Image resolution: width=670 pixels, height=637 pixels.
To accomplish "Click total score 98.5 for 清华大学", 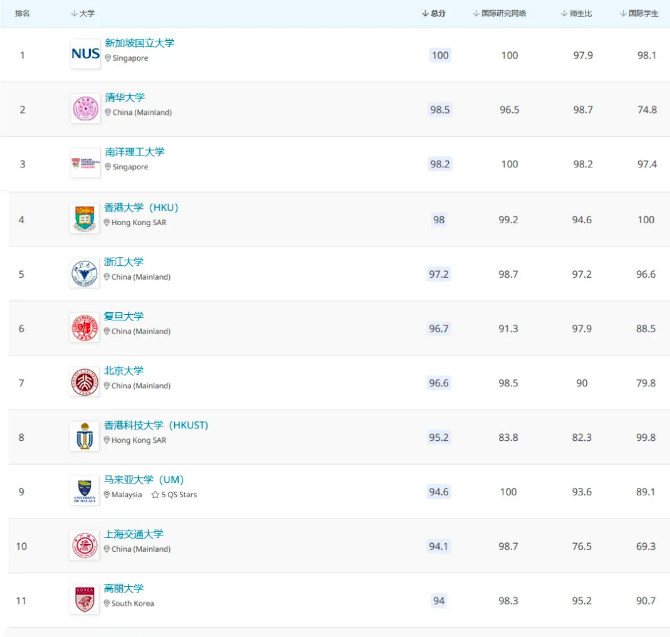I will (440, 109).
